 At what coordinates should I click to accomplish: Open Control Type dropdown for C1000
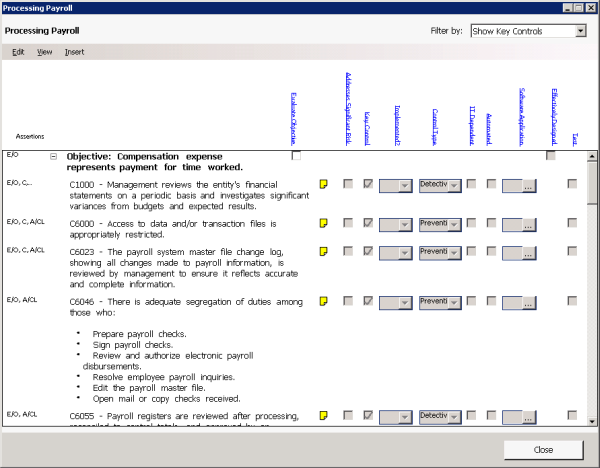point(454,185)
